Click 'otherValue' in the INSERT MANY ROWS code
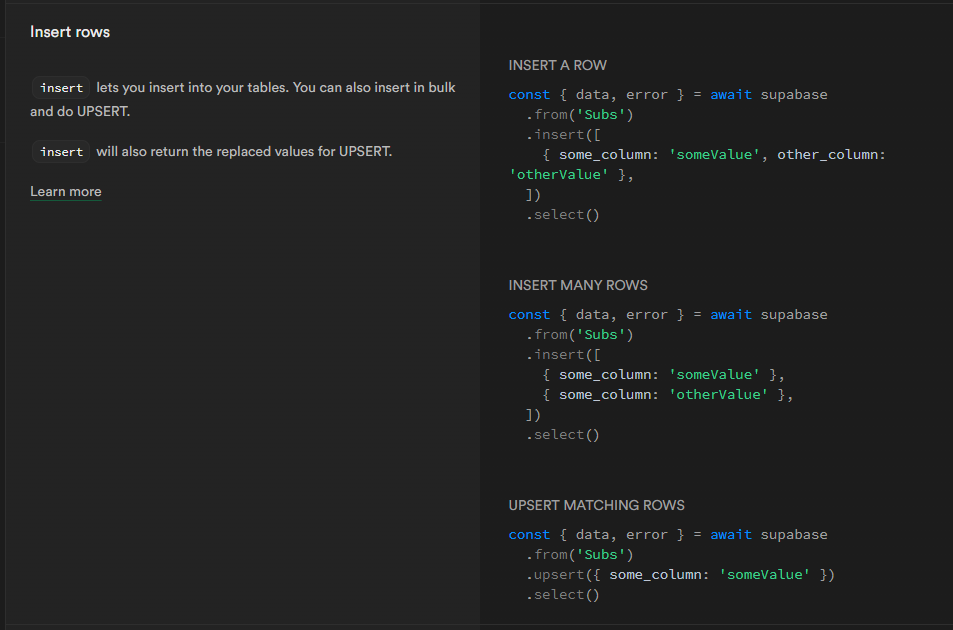Image resolution: width=953 pixels, height=630 pixels. tap(718, 394)
